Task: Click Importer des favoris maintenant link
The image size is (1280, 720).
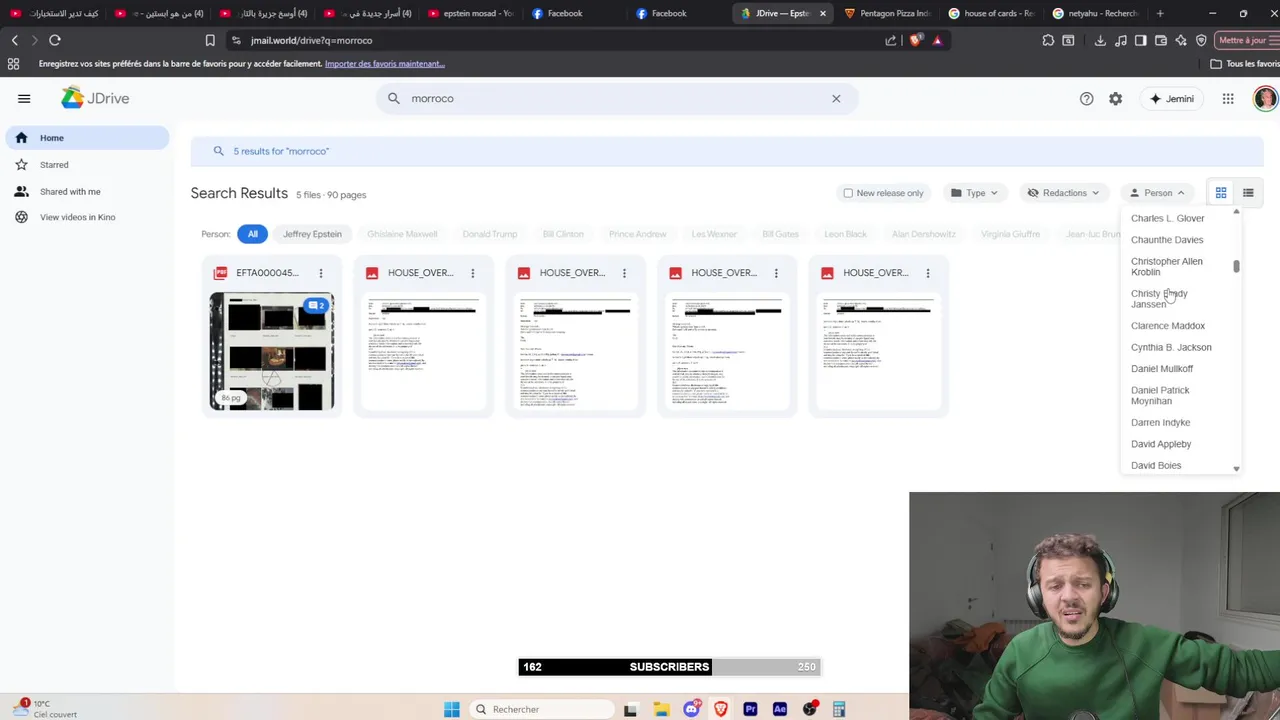Action: tap(384, 64)
